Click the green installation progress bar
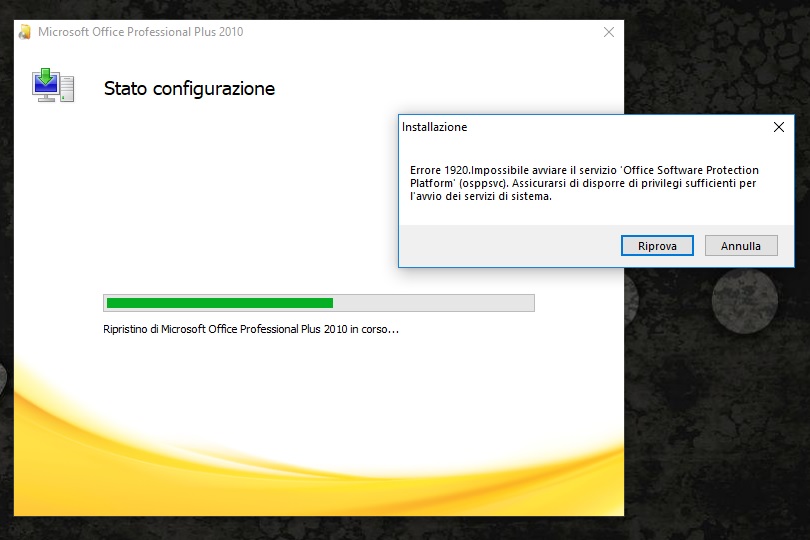810x540 pixels. [319, 303]
